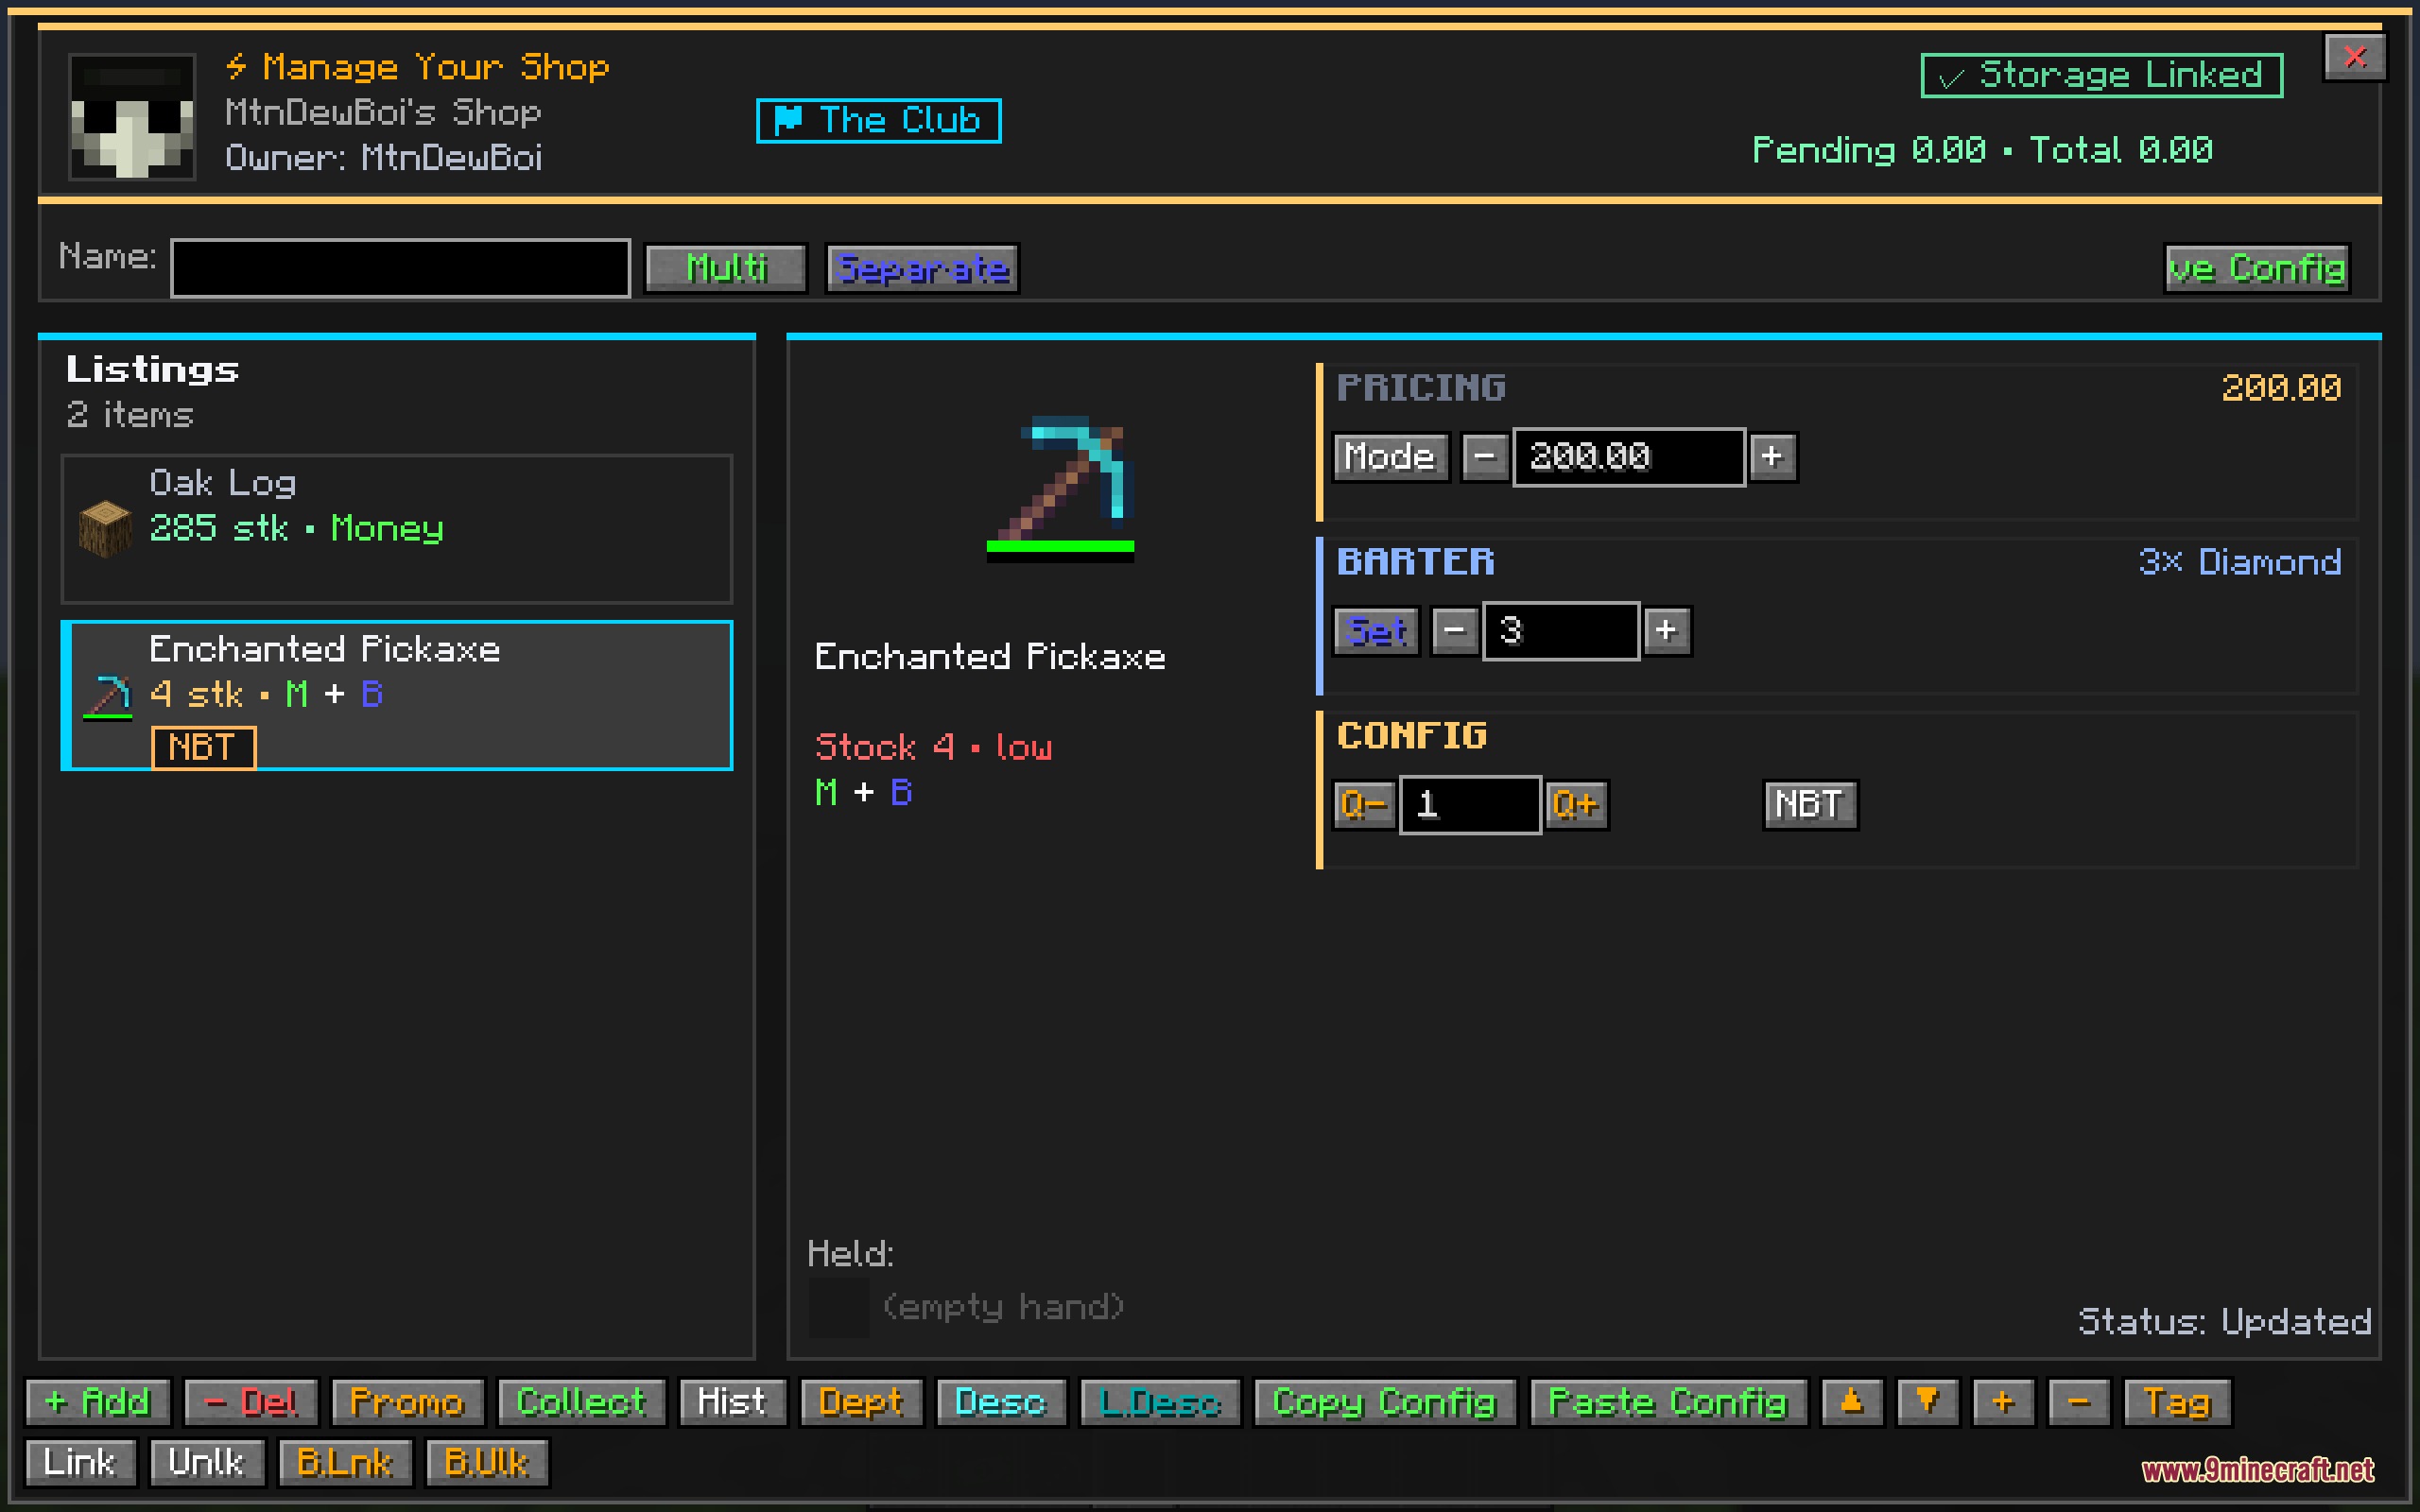Click the price field showing 200.00

click(1629, 457)
